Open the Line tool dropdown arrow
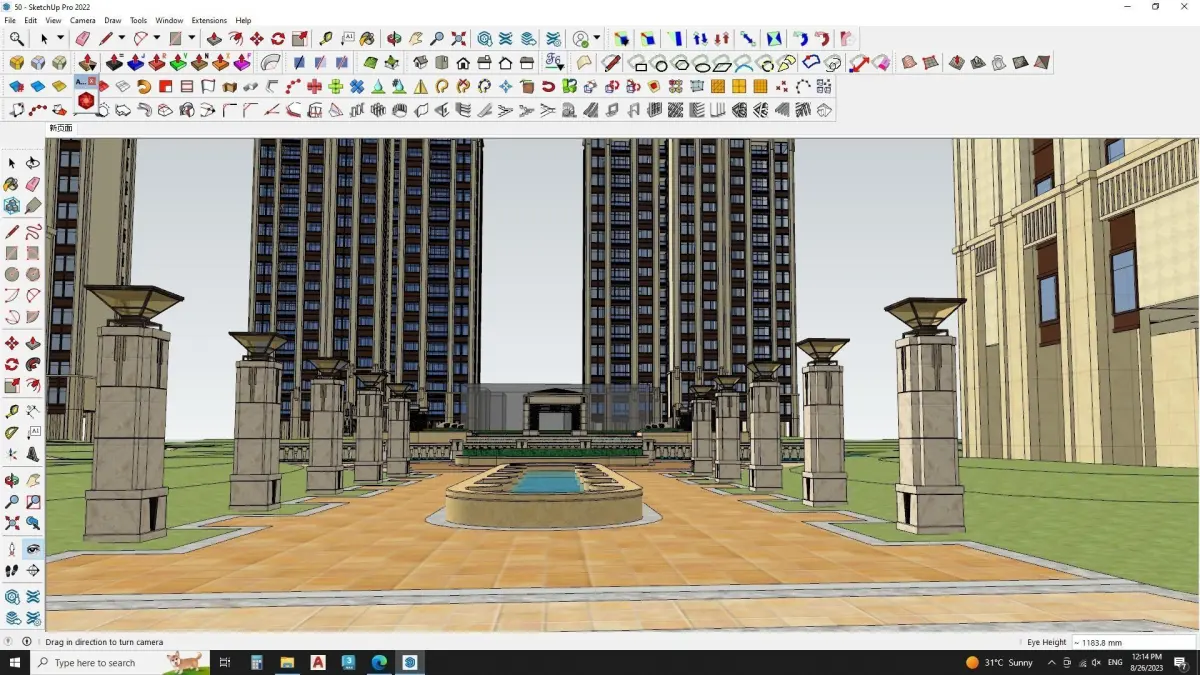1200x675 pixels. [x=121, y=38]
